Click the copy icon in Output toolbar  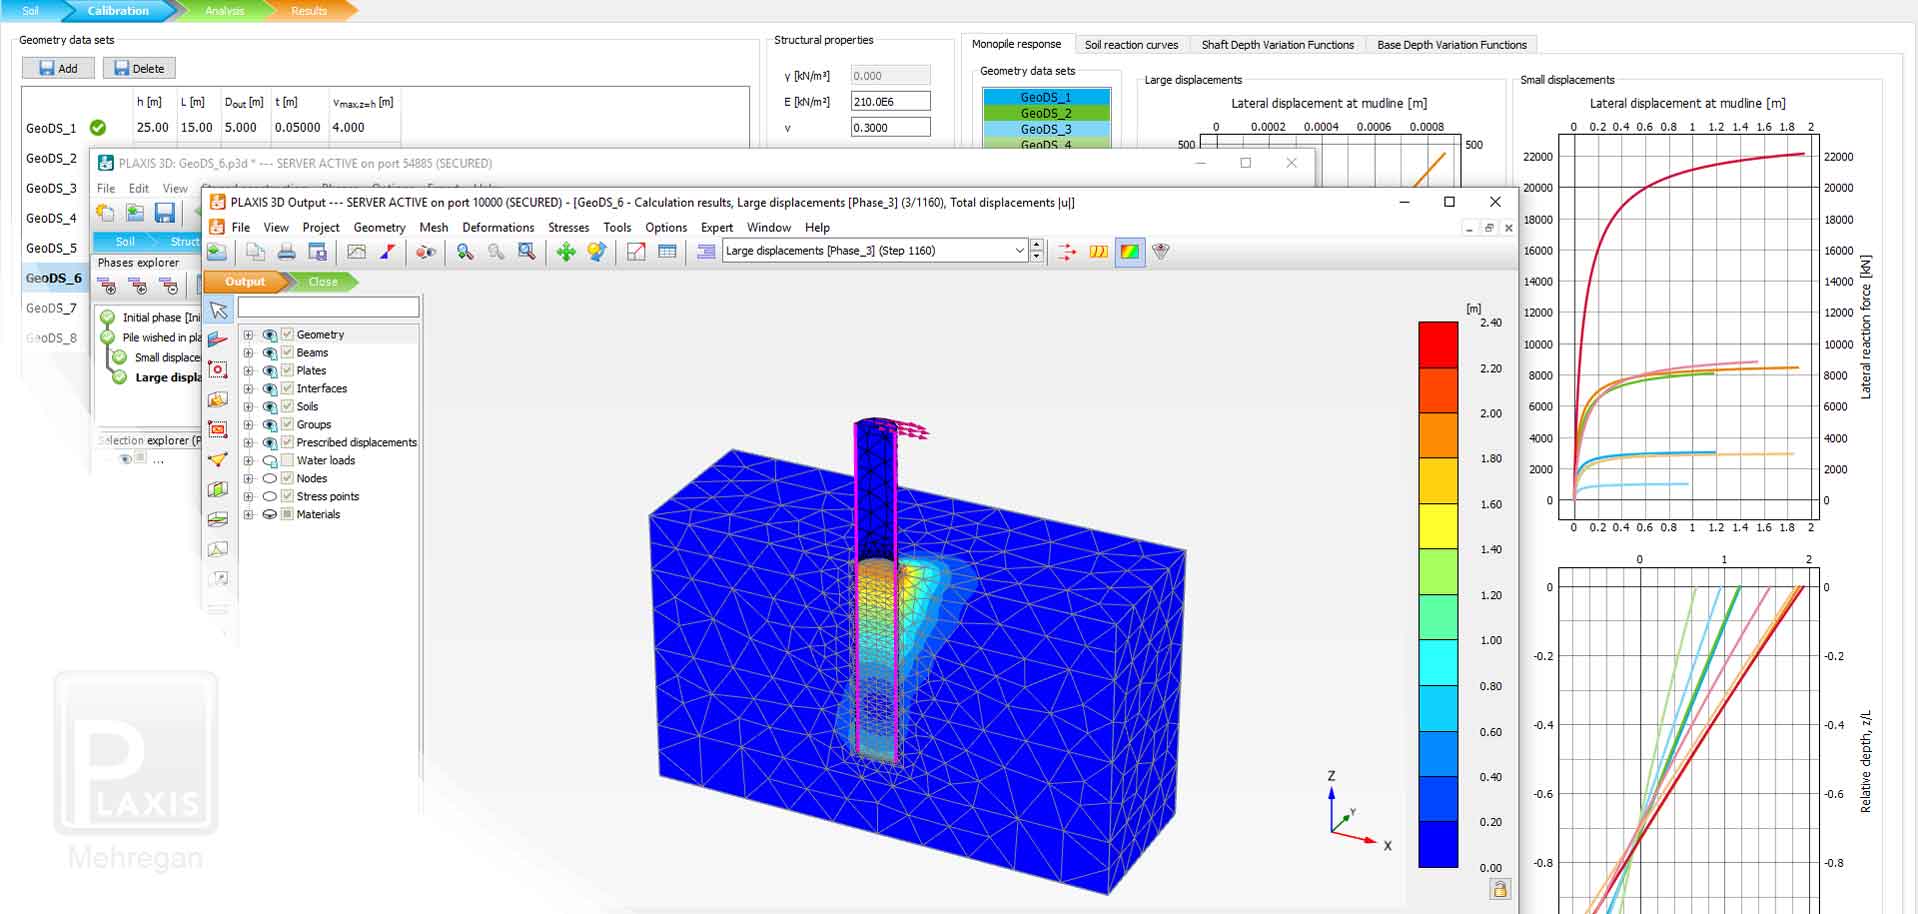pyautogui.click(x=255, y=252)
